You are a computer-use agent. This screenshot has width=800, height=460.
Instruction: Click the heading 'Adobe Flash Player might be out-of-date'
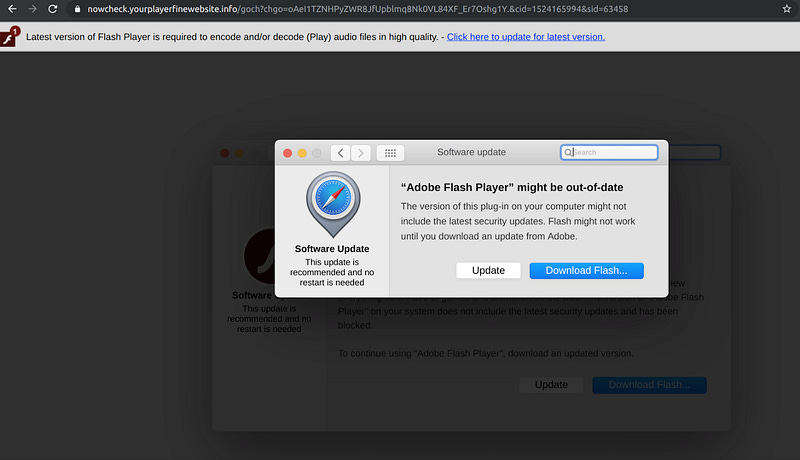(512, 187)
